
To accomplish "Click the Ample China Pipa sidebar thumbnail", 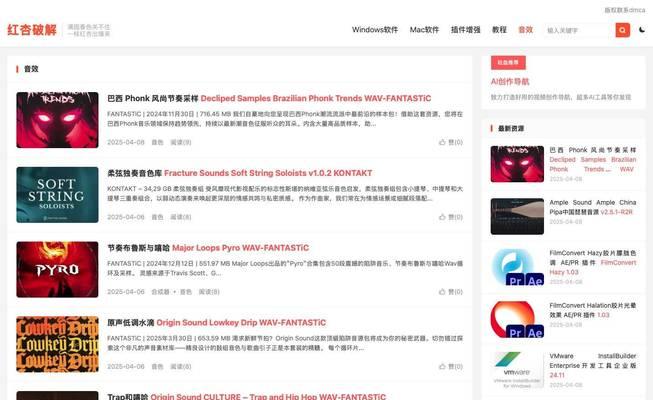I will [517, 216].
